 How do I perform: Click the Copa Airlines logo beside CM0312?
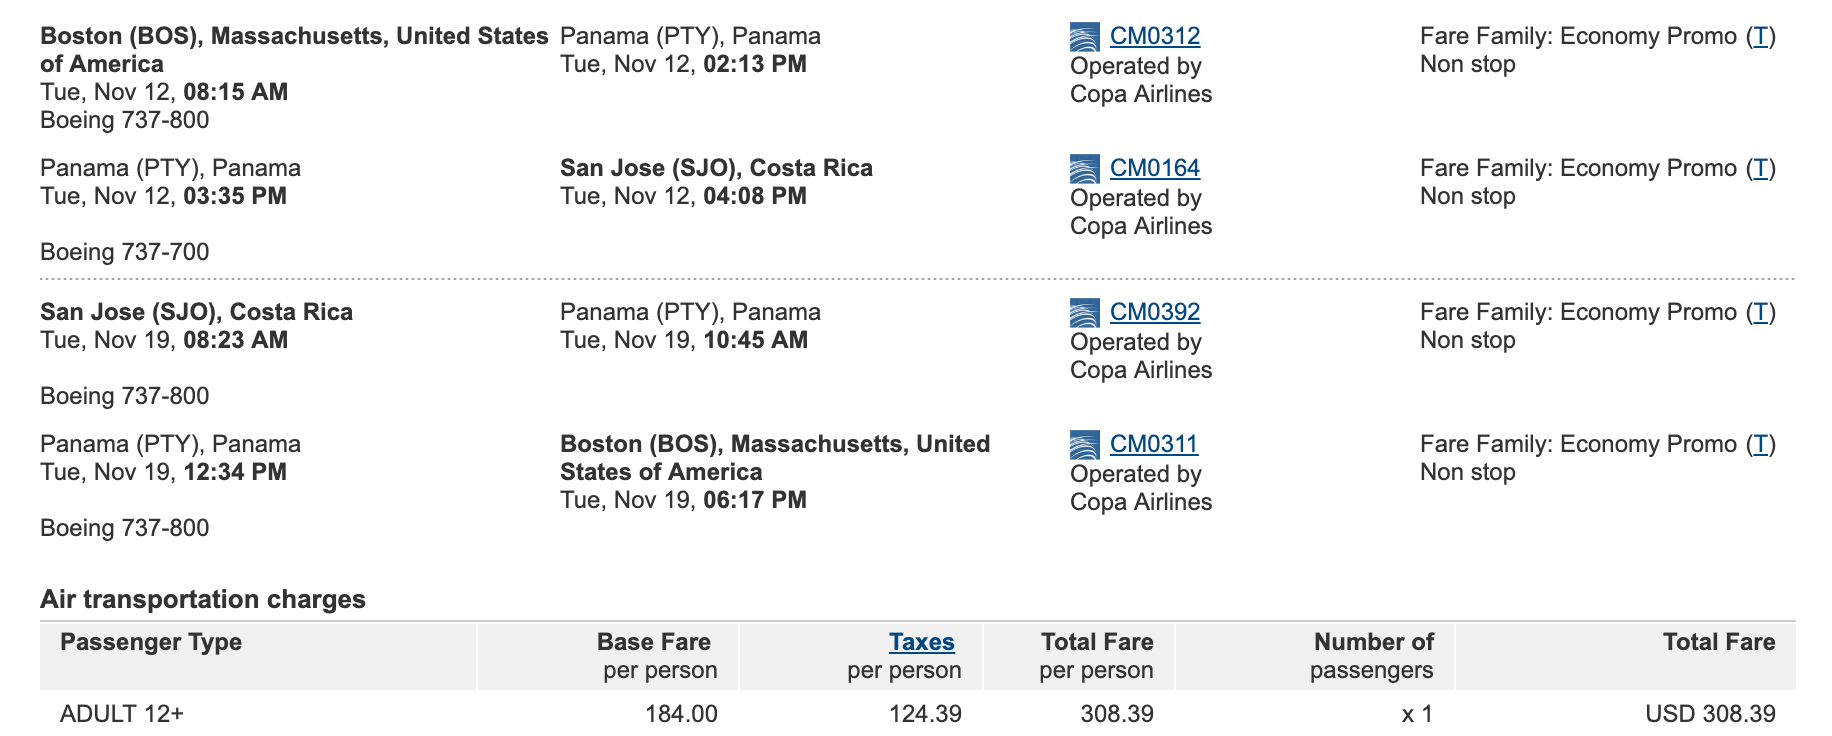(1084, 37)
